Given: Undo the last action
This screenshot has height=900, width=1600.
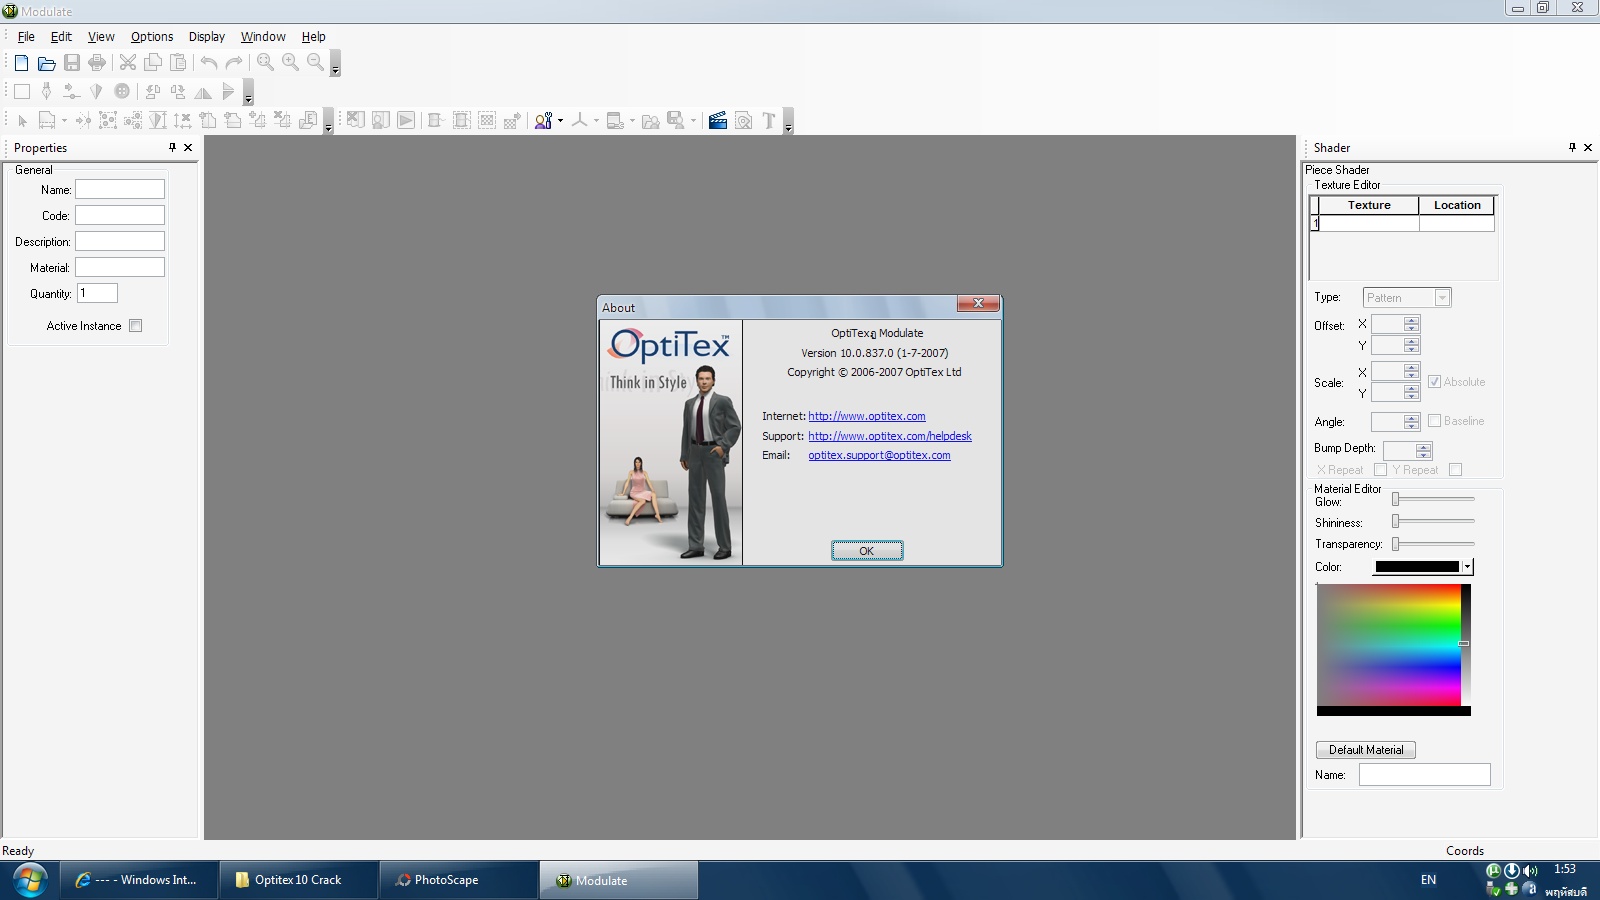Looking at the screenshot, I should (x=209, y=62).
